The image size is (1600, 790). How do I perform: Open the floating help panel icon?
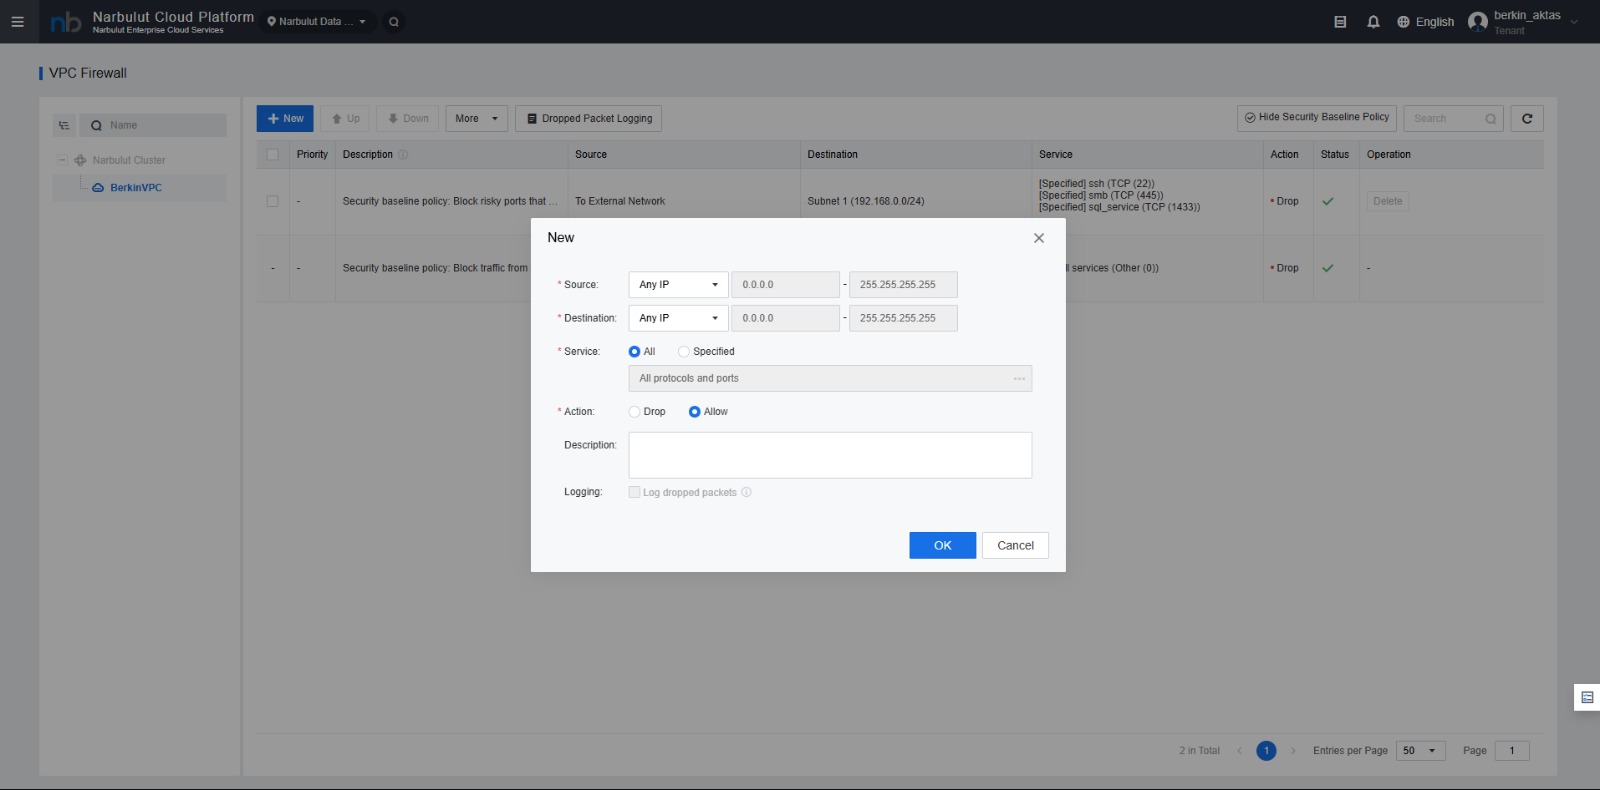(1586, 697)
